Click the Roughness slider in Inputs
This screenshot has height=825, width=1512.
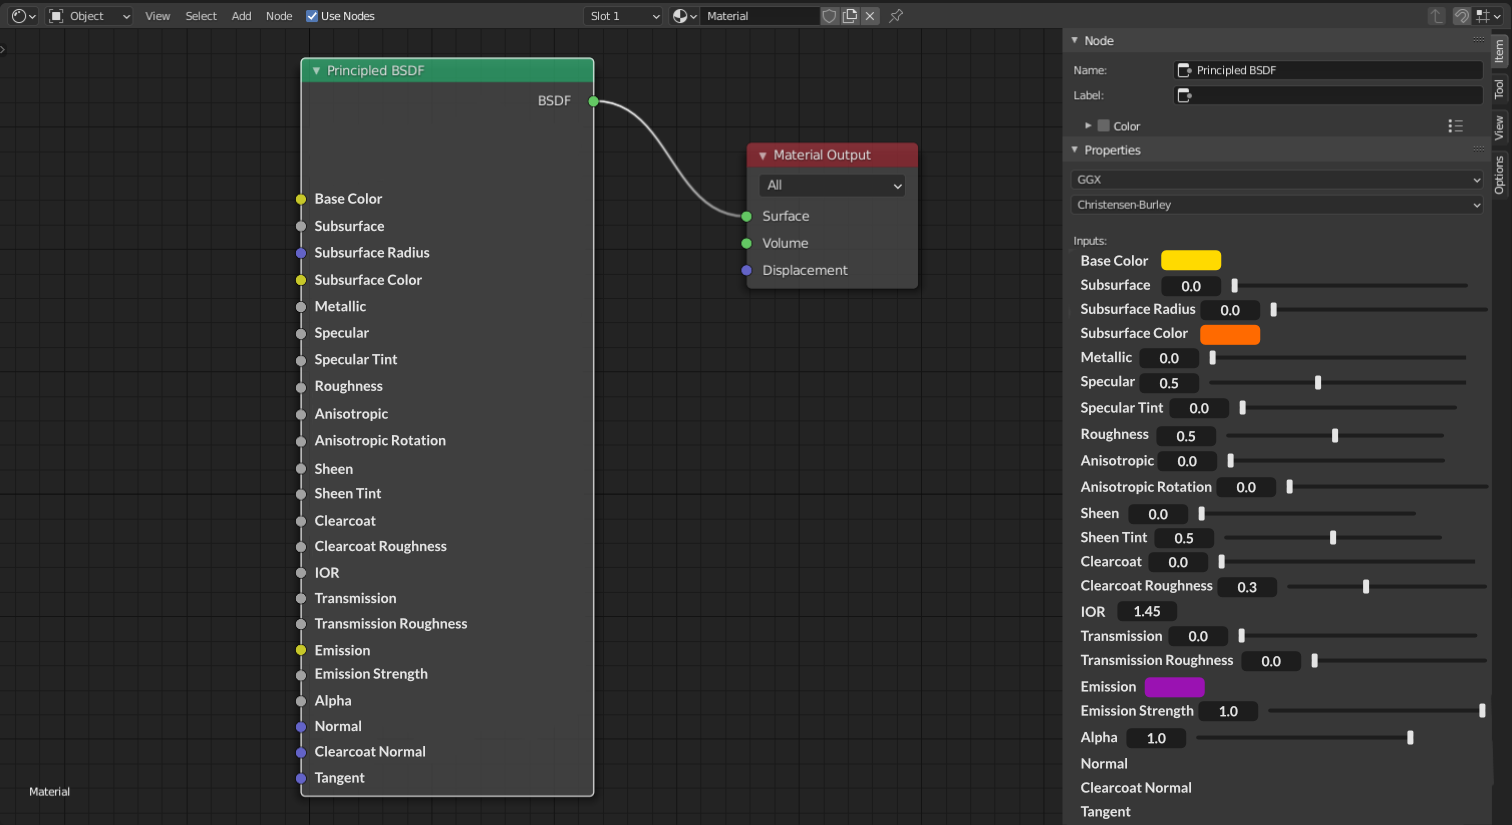pyautogui.click(x=1335, y=435)
